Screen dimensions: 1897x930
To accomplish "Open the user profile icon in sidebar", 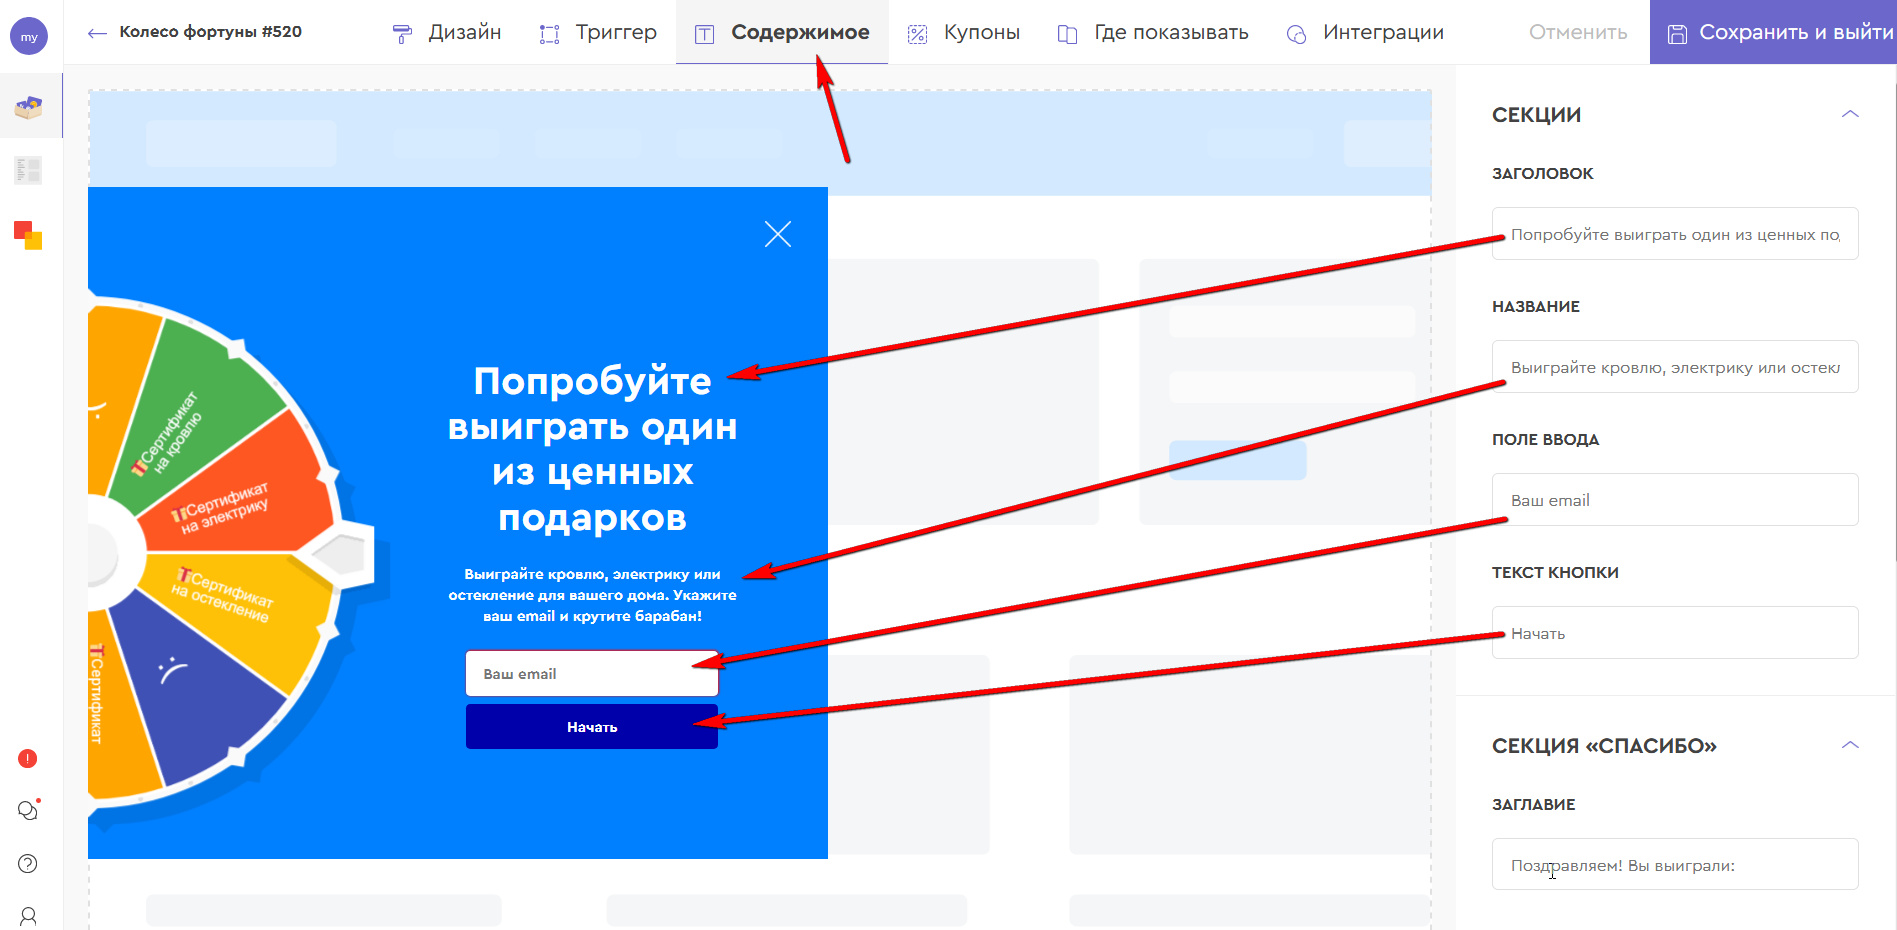I will (x=28, y=916).
